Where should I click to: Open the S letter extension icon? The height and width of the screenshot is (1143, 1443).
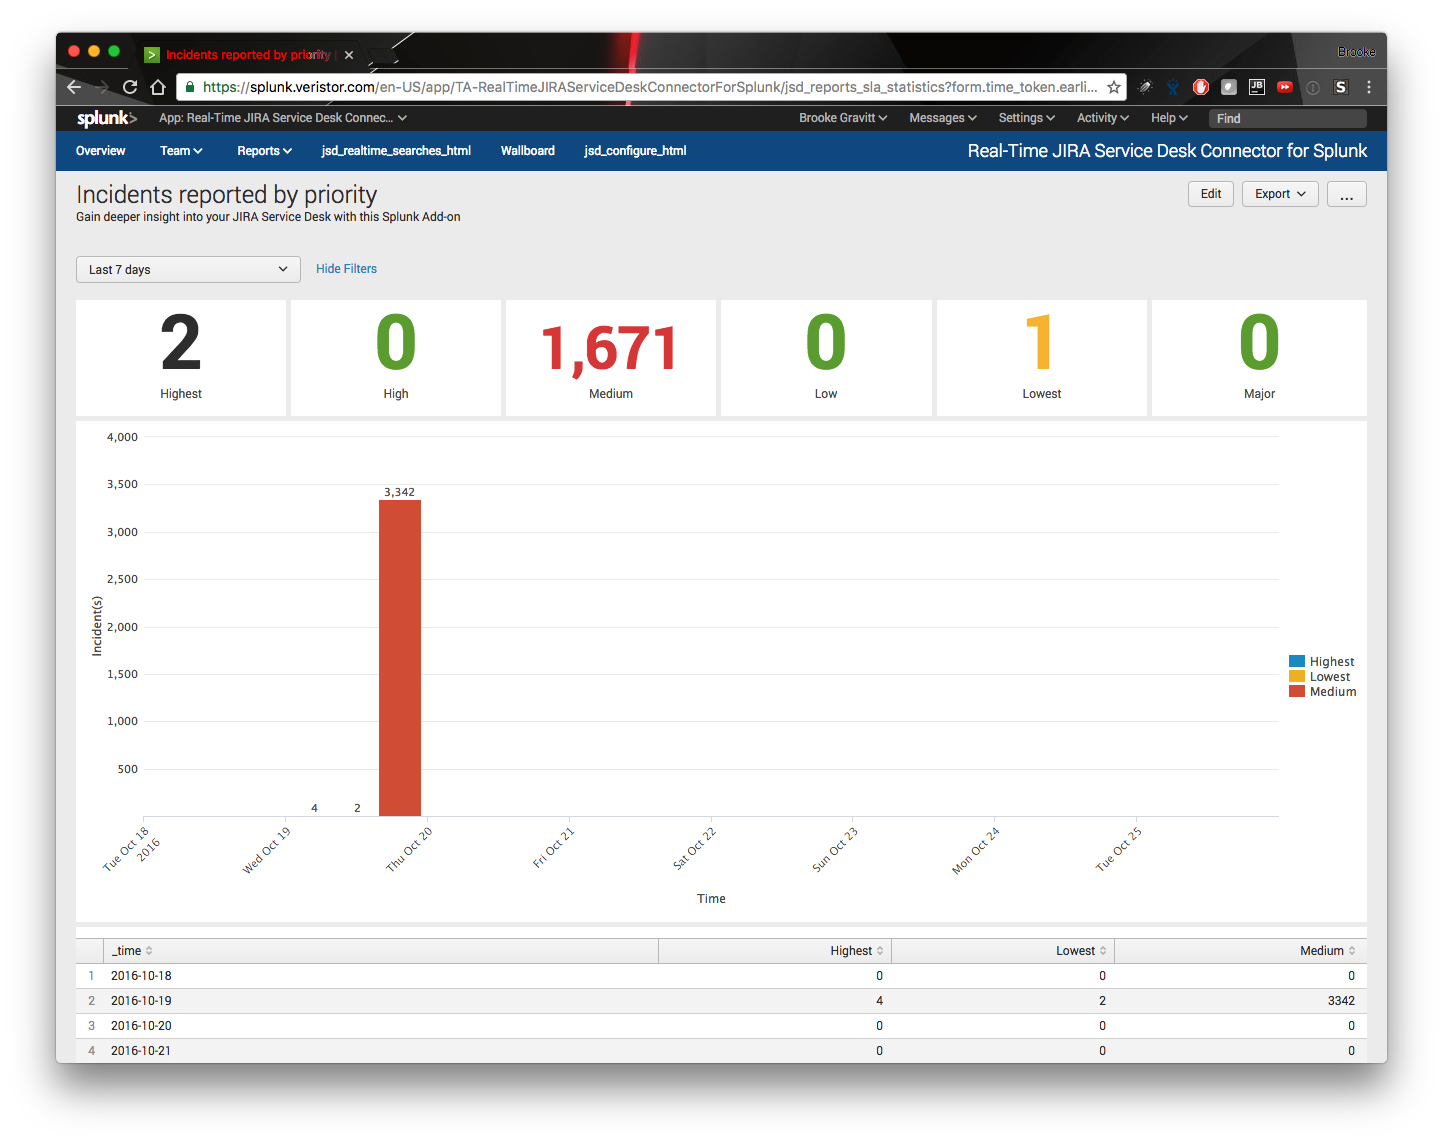(1341, 87)
